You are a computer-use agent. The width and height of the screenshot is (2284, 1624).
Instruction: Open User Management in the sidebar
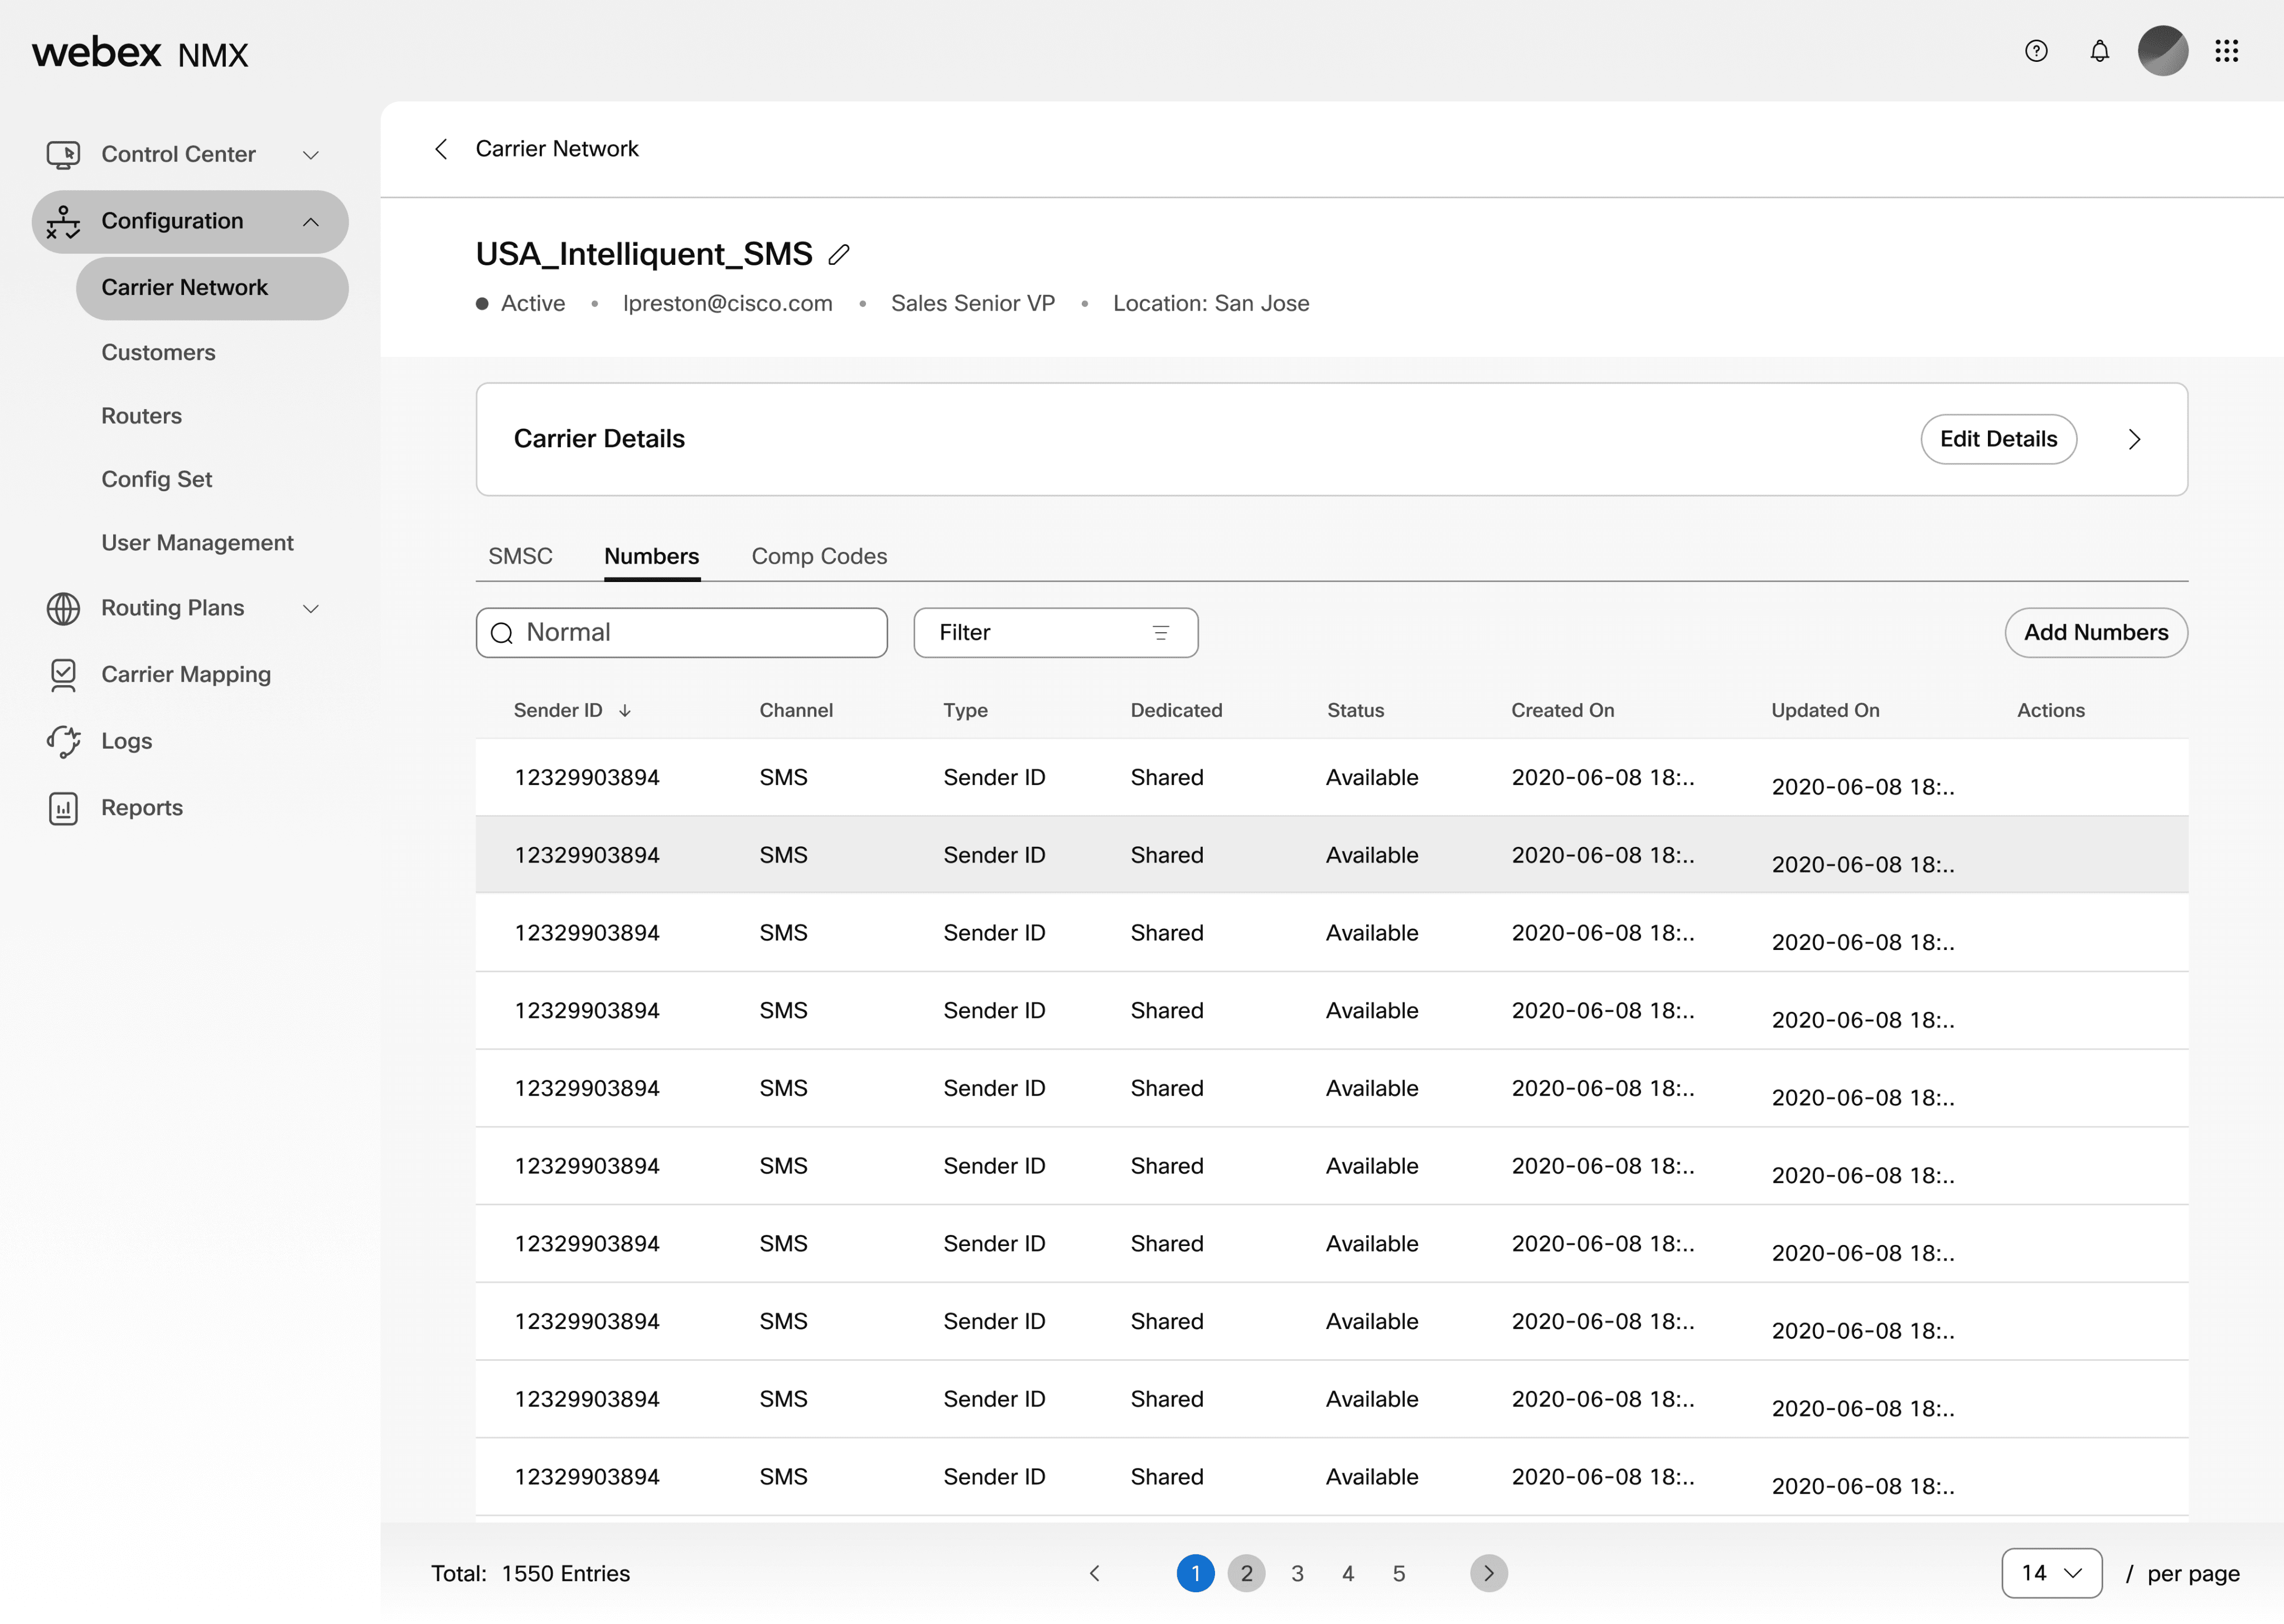click(197, 543)
